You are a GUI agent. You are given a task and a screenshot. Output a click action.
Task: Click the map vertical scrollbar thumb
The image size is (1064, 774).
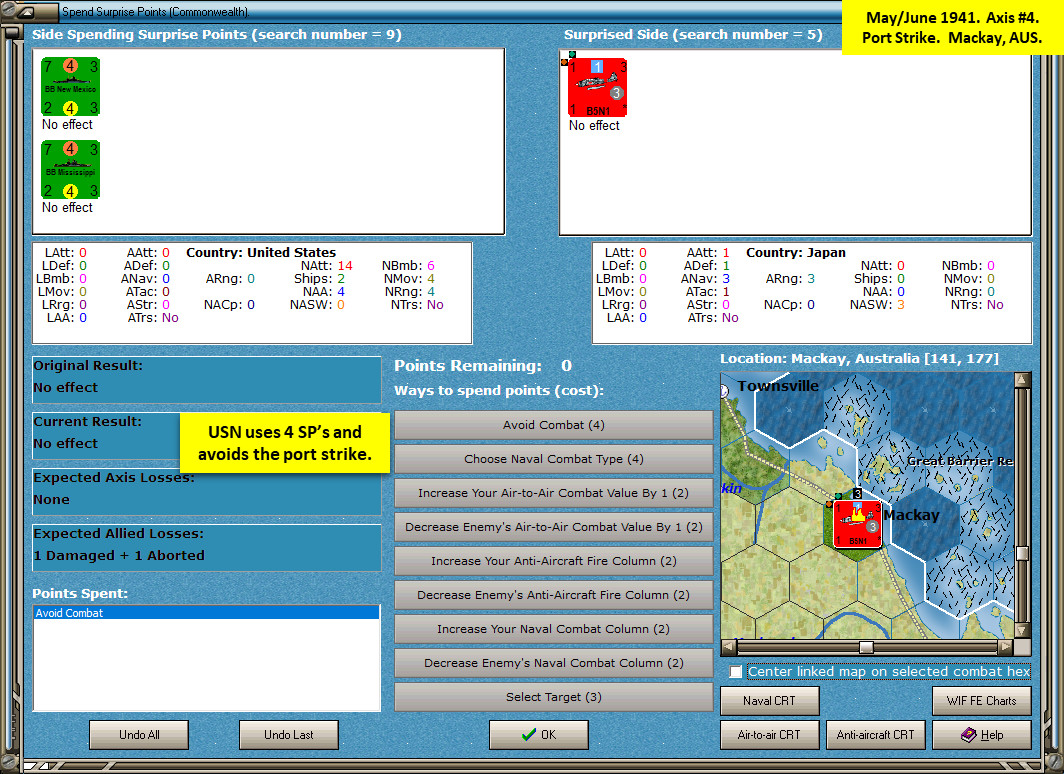coord(1022,553)
